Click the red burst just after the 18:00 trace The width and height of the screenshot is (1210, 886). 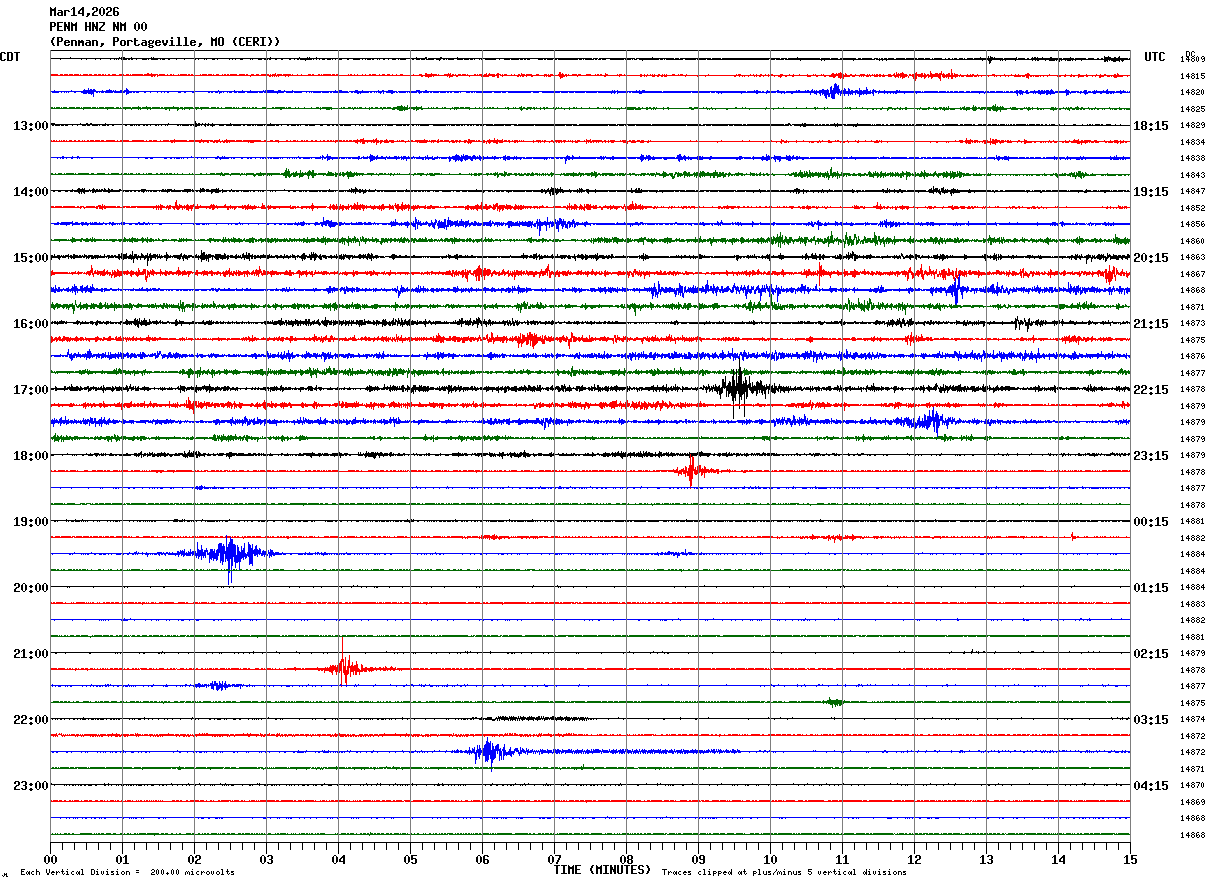(x=692, y=470)
